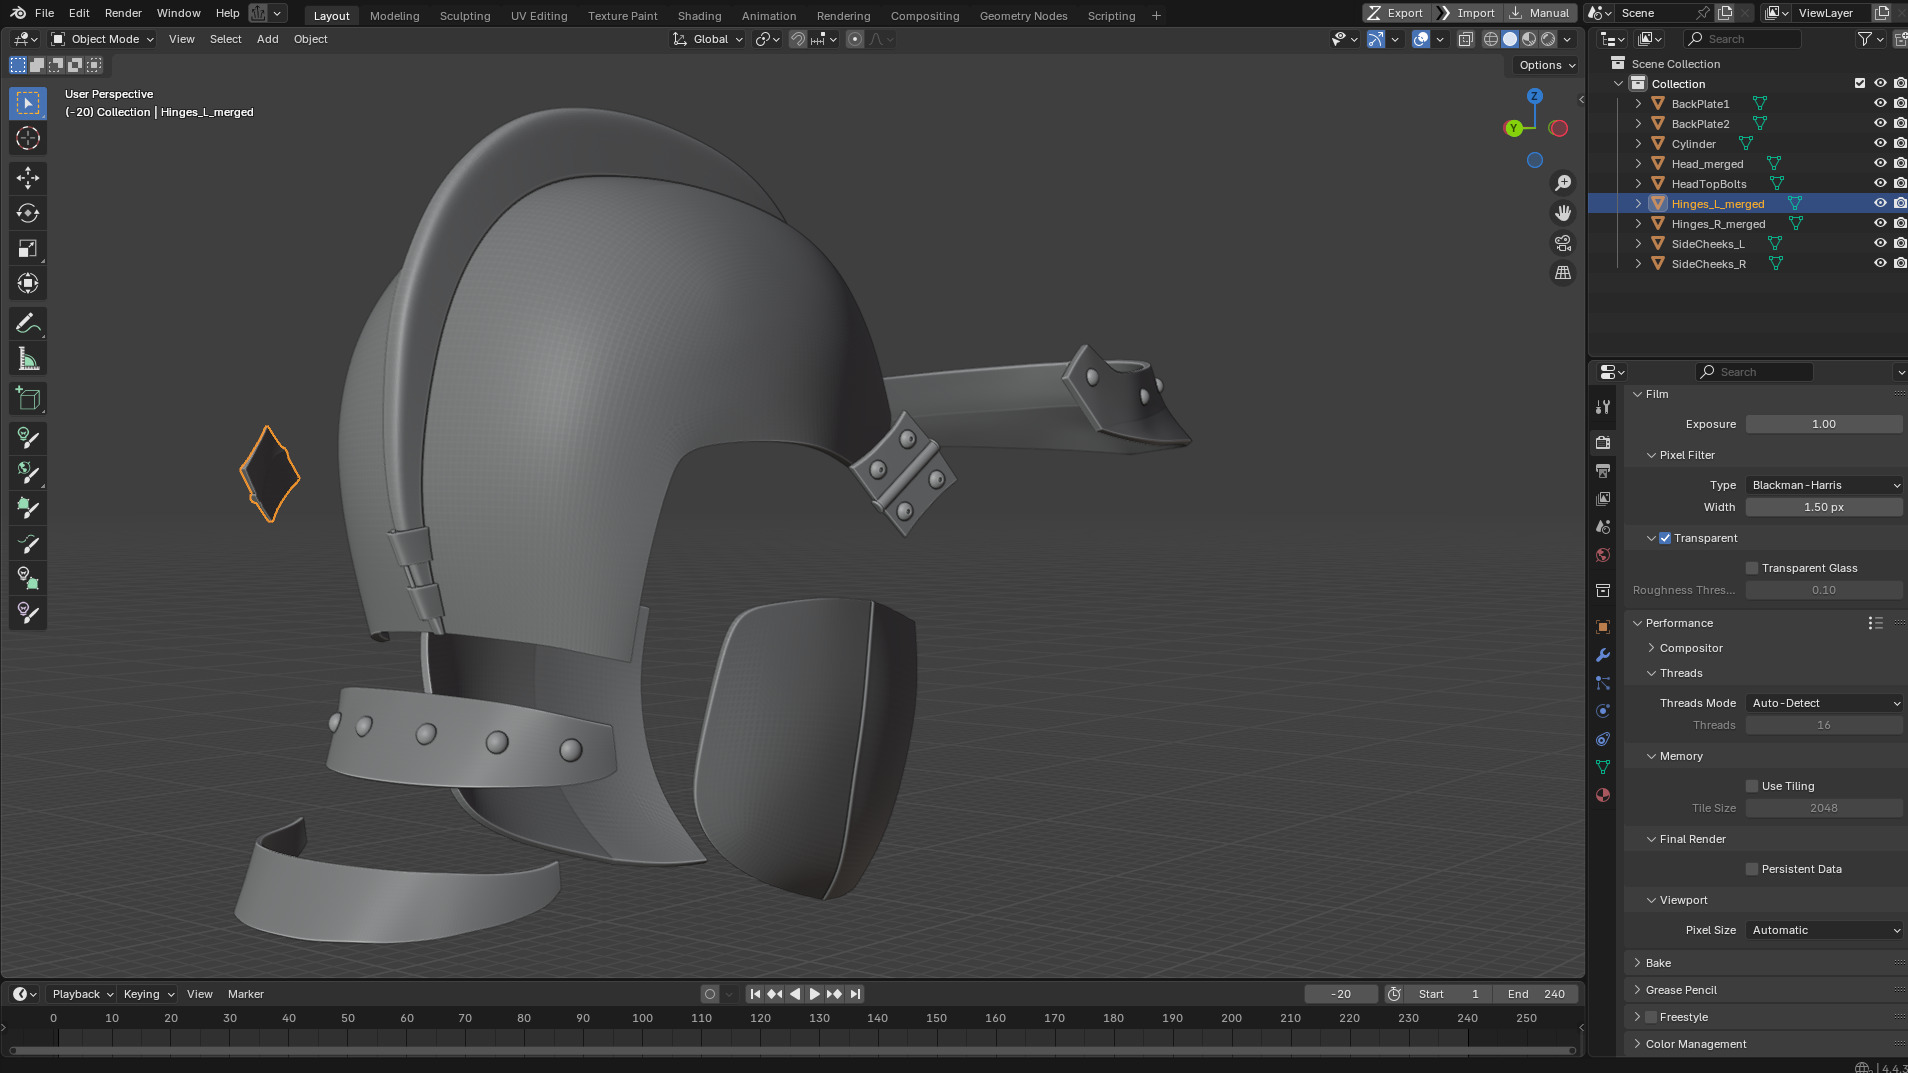This screenshot has height=1073, width=1908.
Task: Switch to solid viewport shading
Action: [x=1510, y=39]
